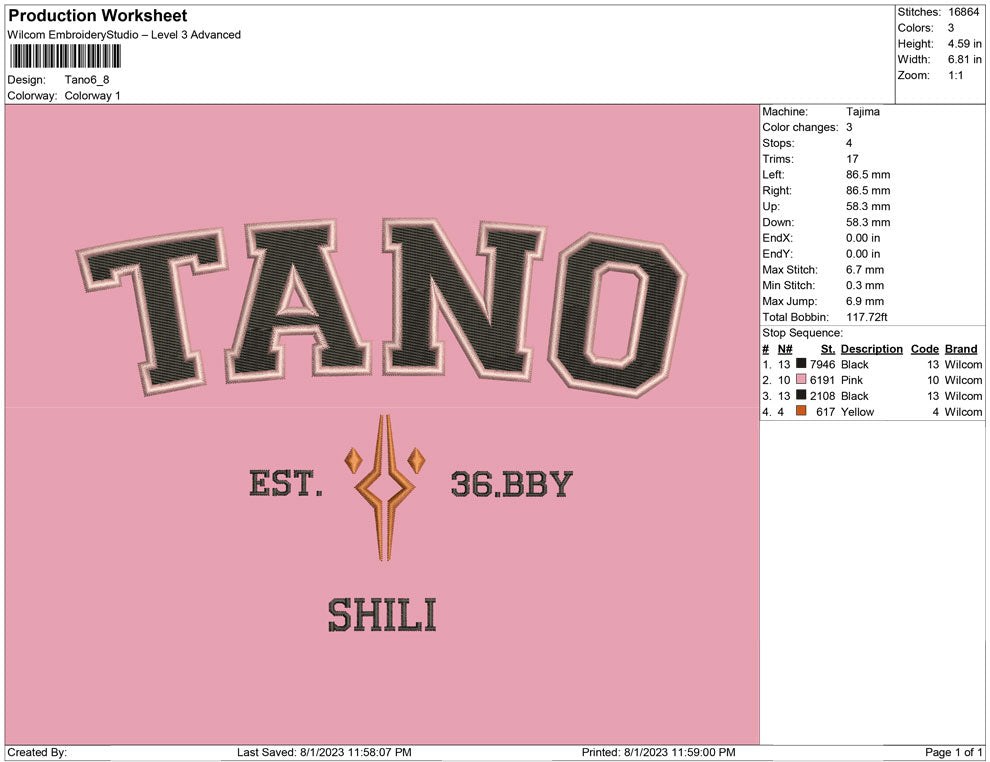This screenshot has width=990, height=762.
Task: Click the 'Code' column header
Action: coord(924,348)
